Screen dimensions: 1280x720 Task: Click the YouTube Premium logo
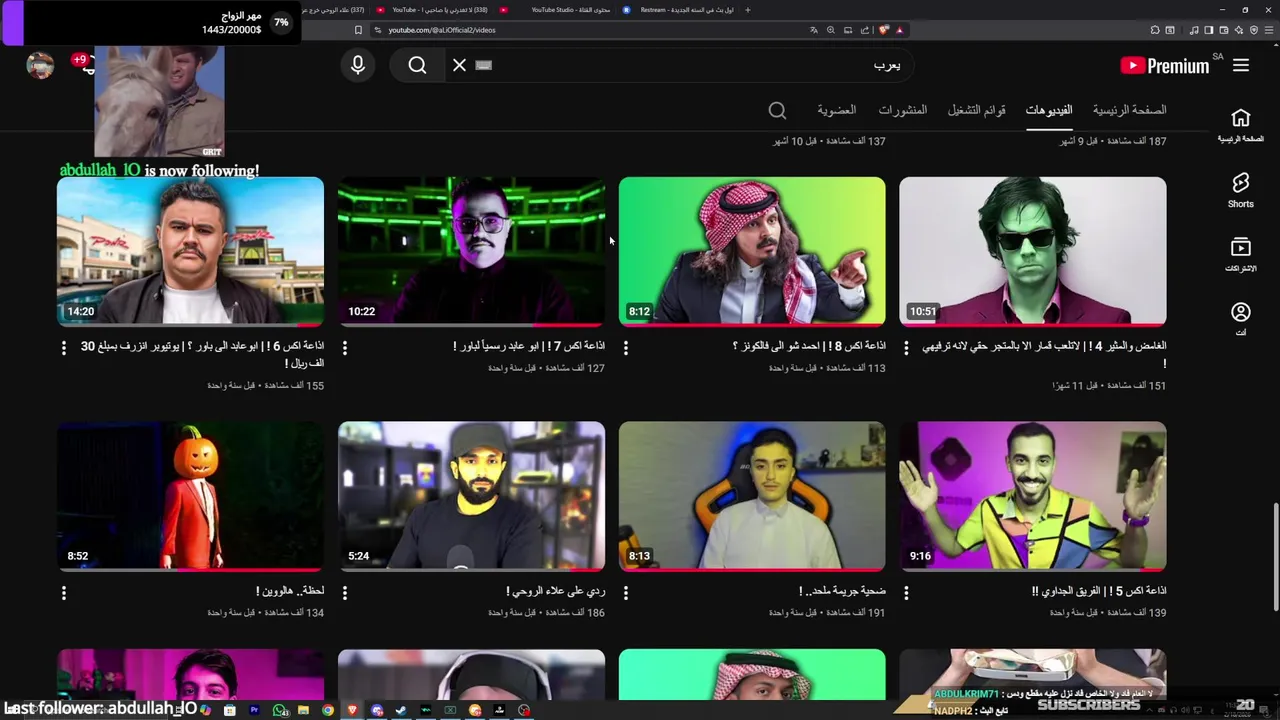pos(1165,66)
